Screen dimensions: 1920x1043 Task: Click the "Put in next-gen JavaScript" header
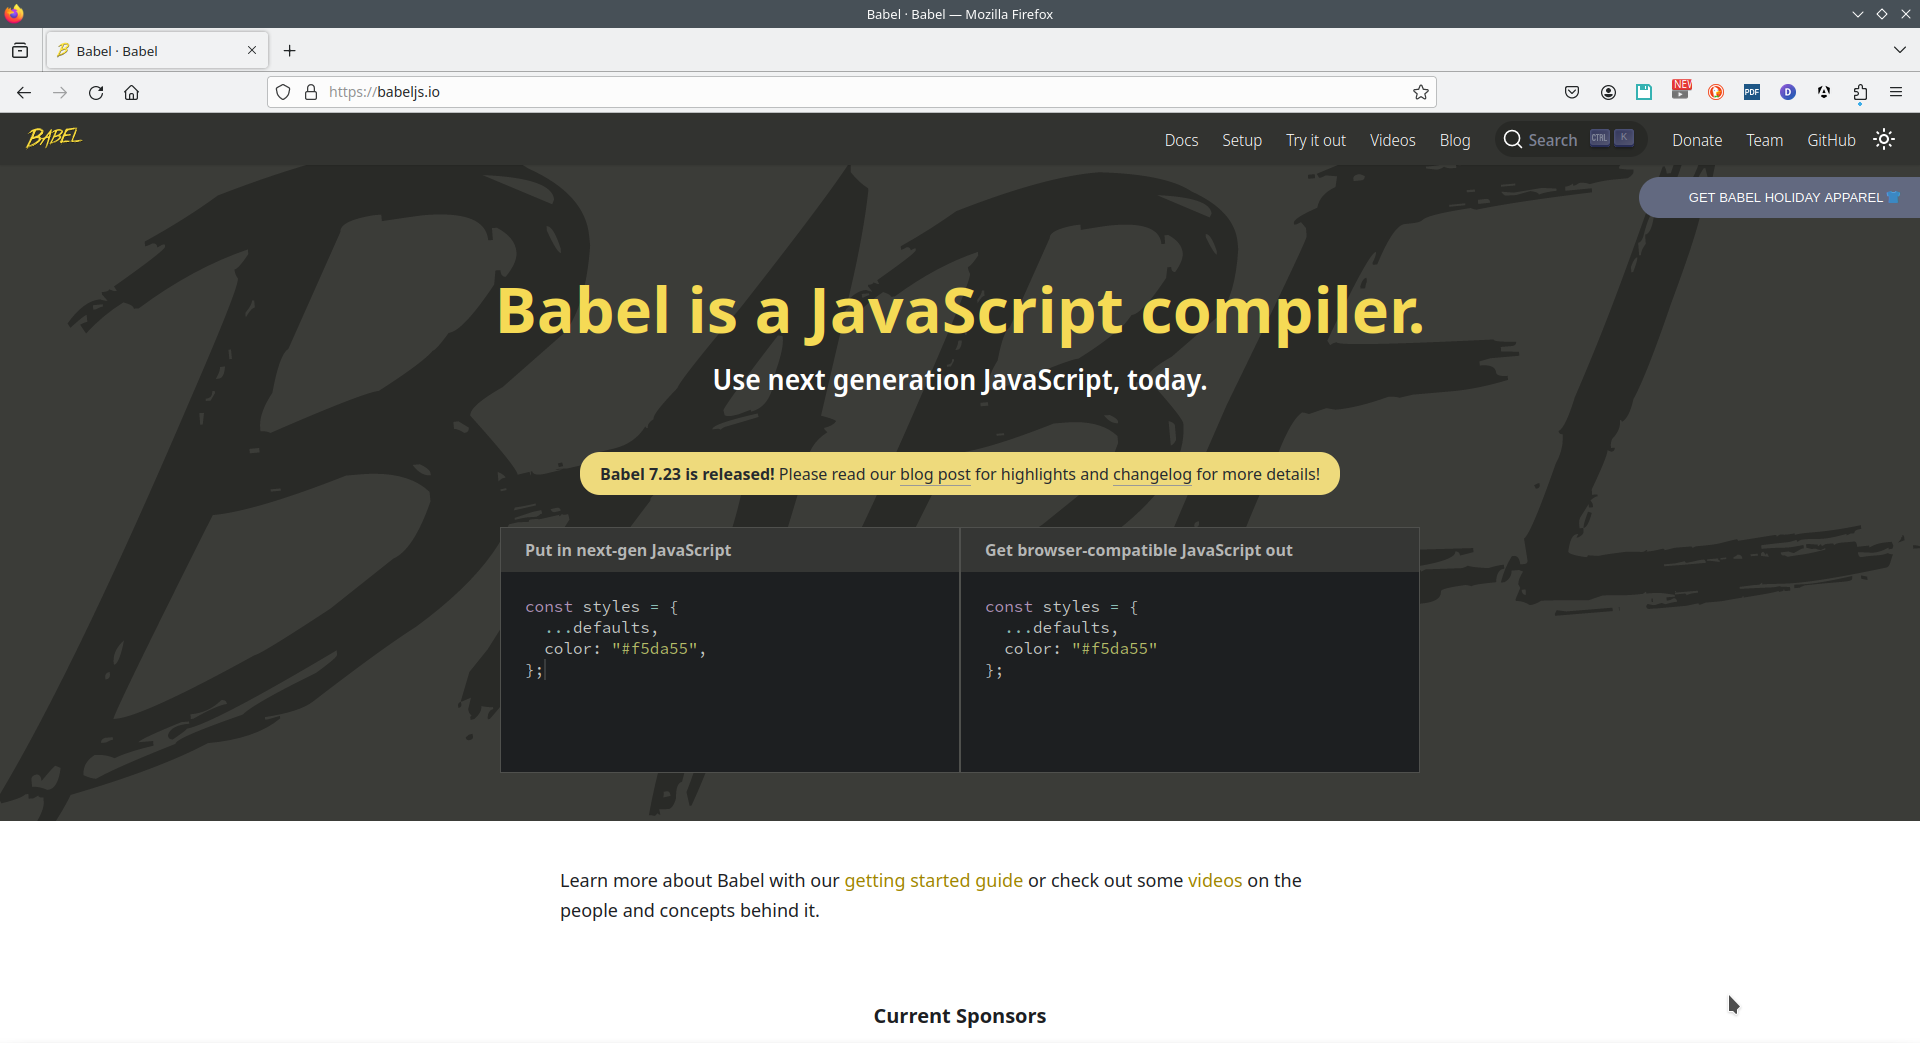tap(628, 550)
